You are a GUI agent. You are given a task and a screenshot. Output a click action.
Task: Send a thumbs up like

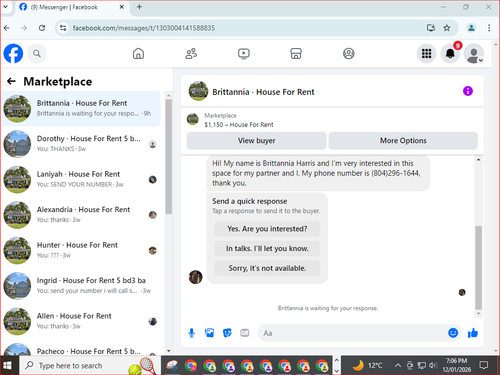pyautogui.click(x=473, y=333)
